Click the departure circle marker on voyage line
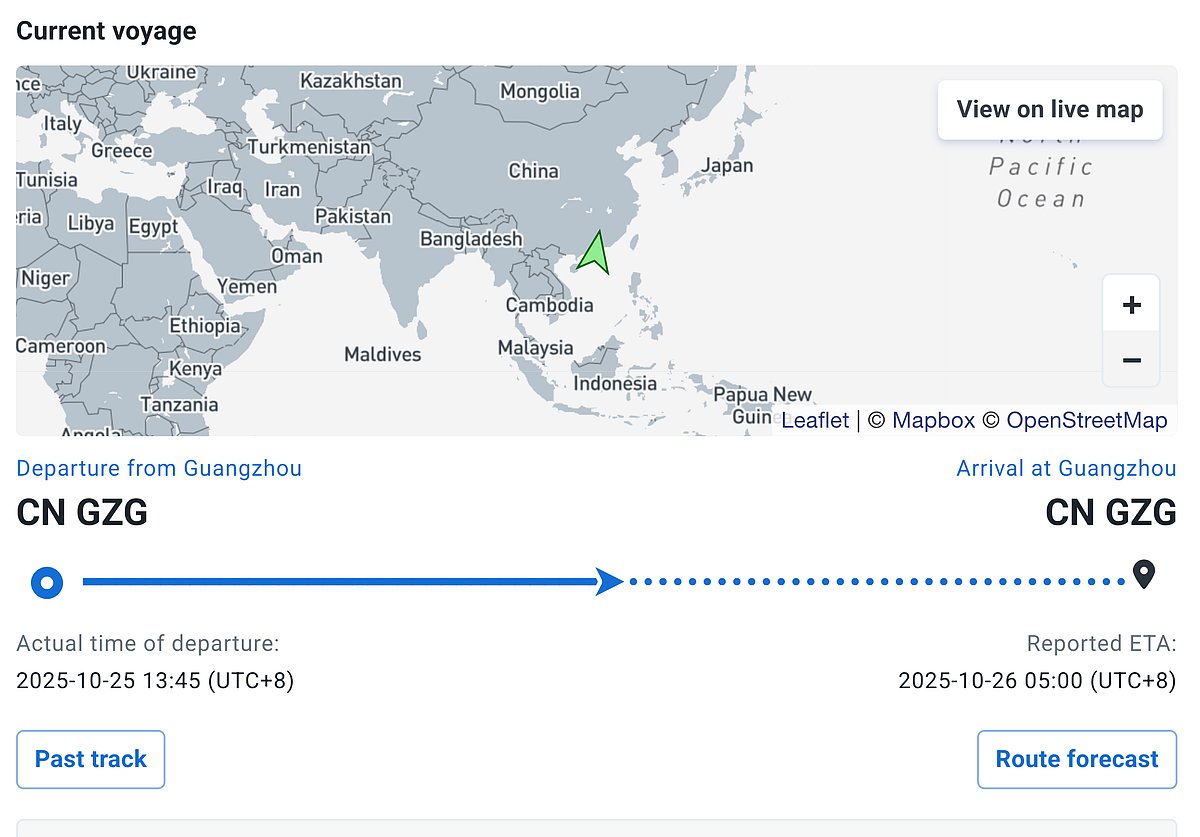 click(x=47, y=582)
